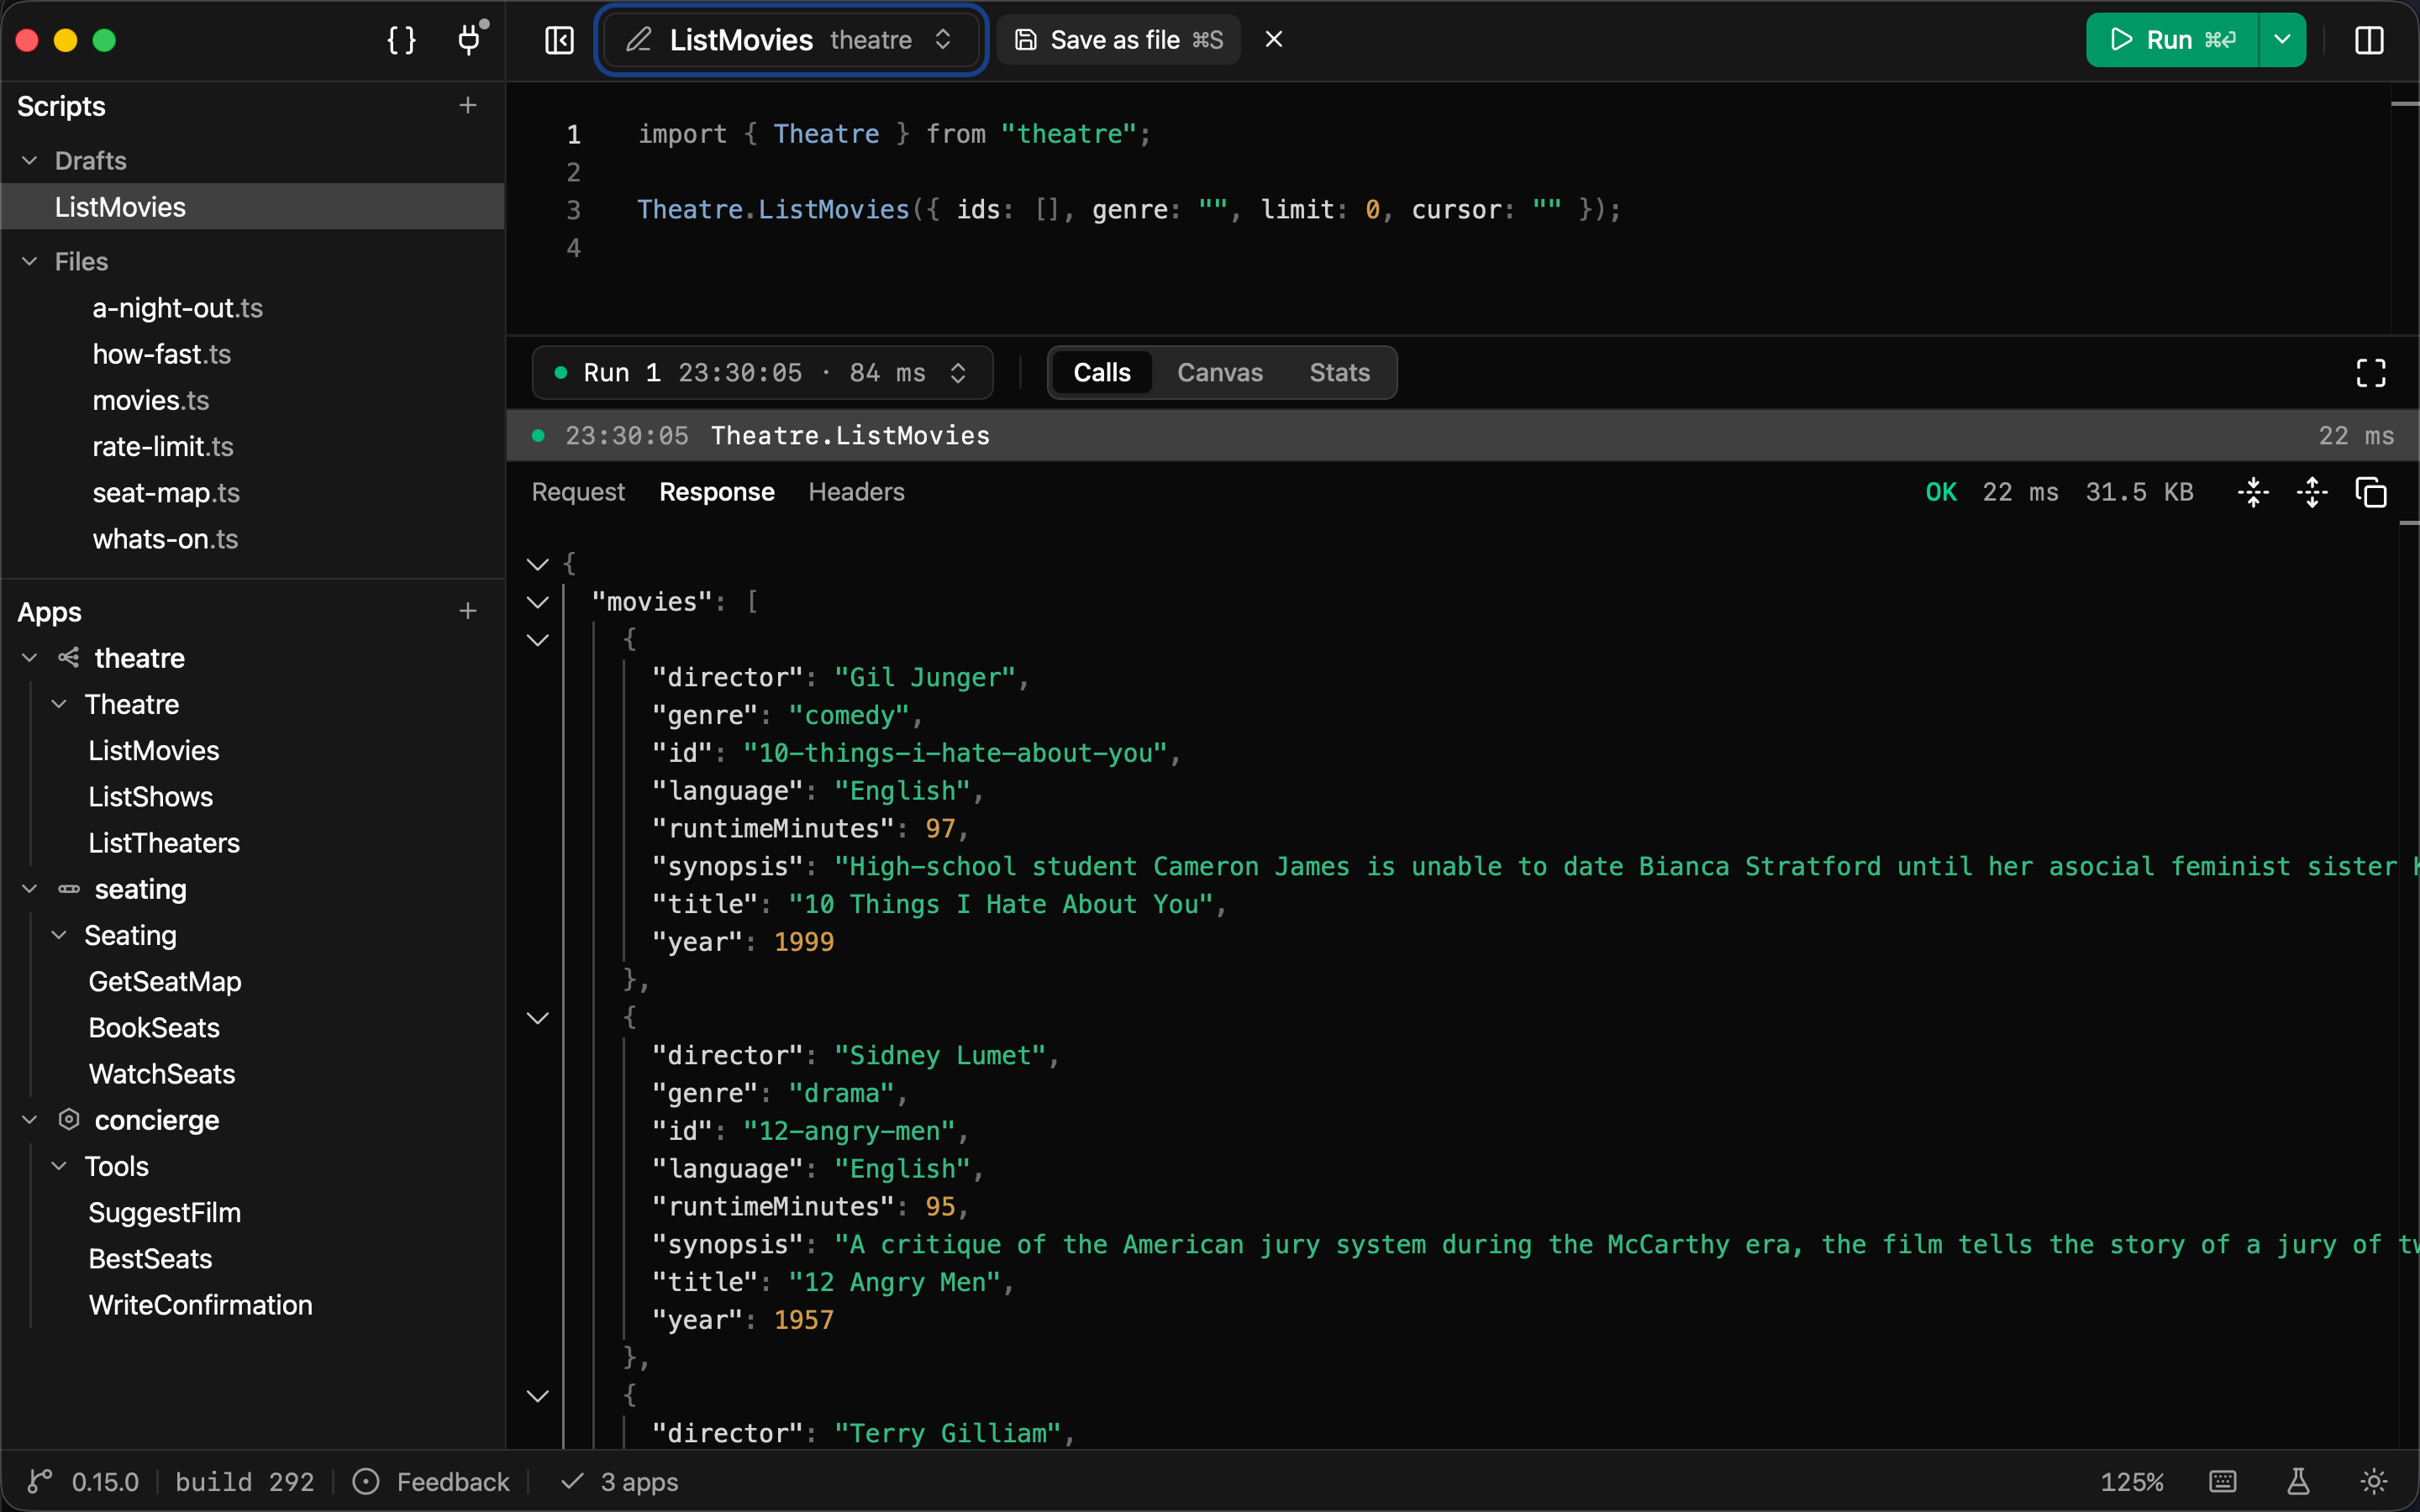Select ListShows method under Theatre
This screenshot has height=1512, width=2420.
coord(151,797)
